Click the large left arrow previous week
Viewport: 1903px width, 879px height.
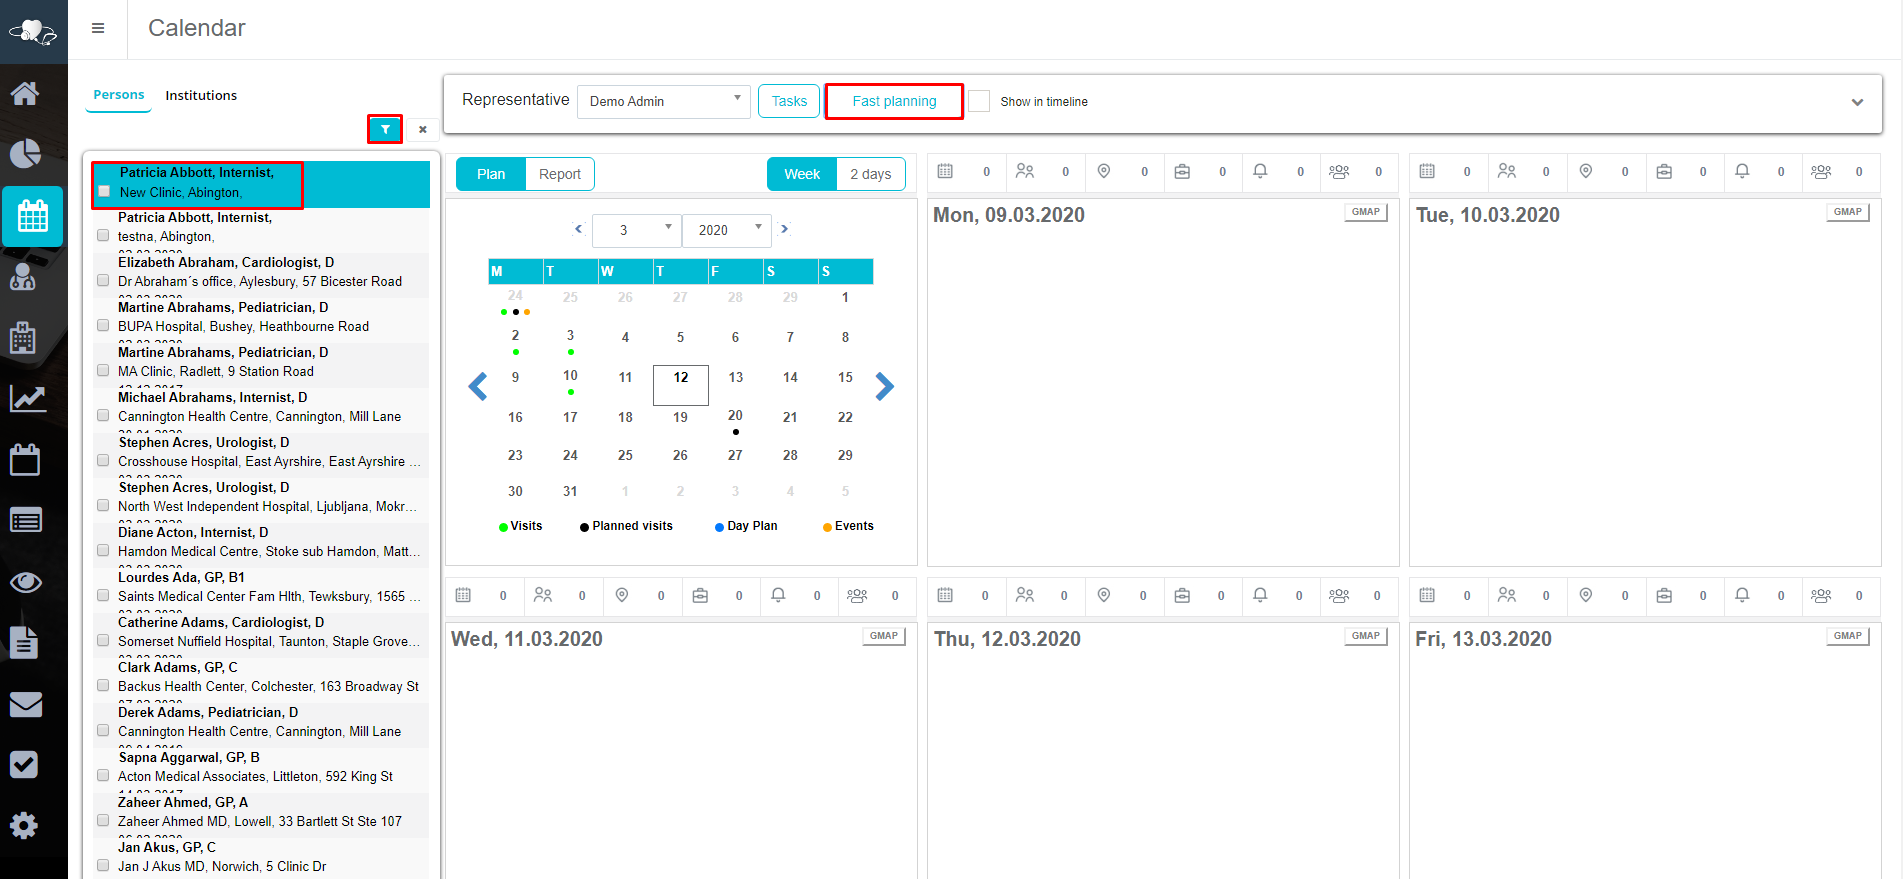tap(478, 386)
